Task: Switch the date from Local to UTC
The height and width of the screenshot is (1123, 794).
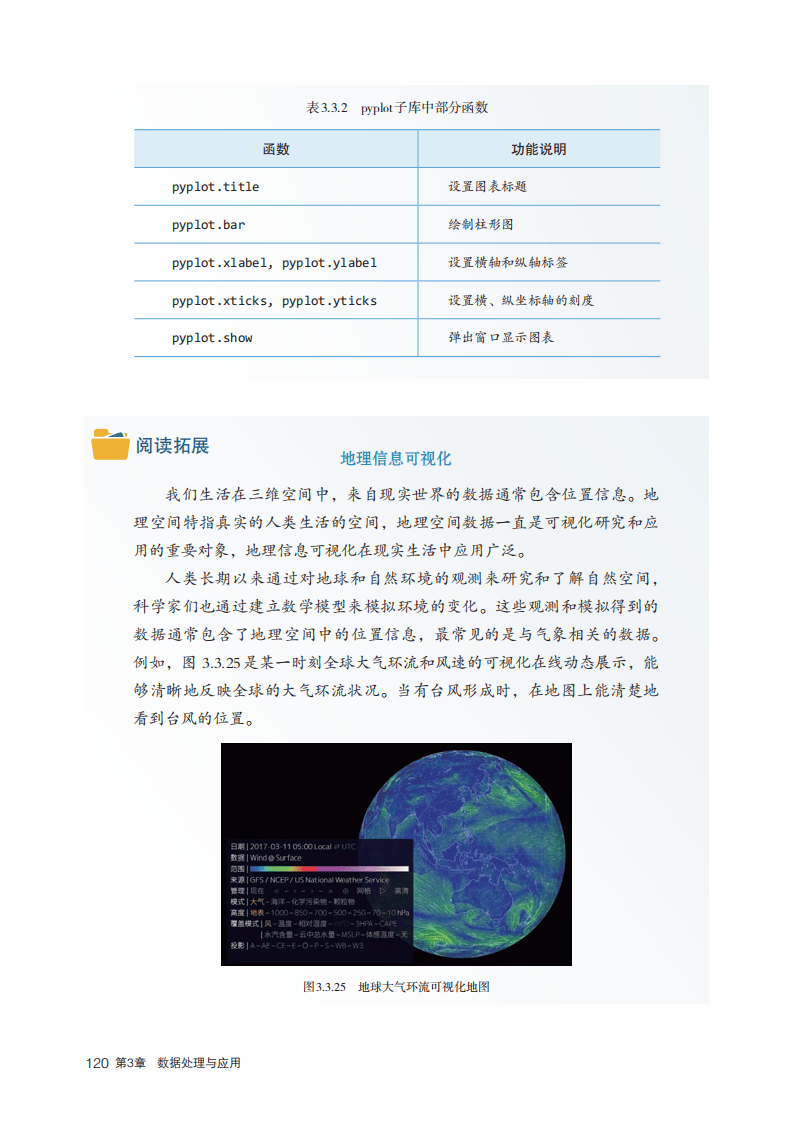Action: [348, 847]
